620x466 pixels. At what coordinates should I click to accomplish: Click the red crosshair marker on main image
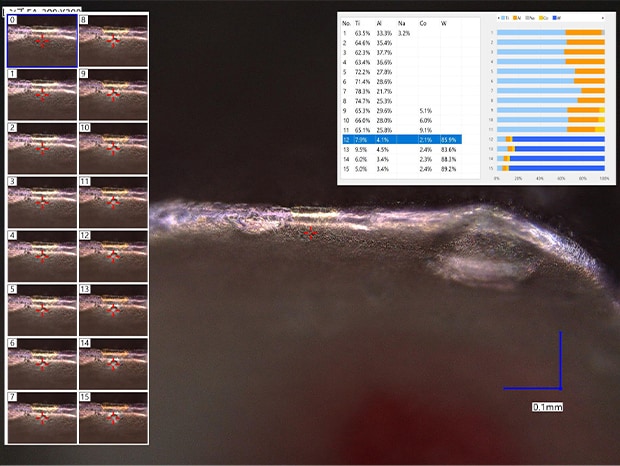(310, 232)
